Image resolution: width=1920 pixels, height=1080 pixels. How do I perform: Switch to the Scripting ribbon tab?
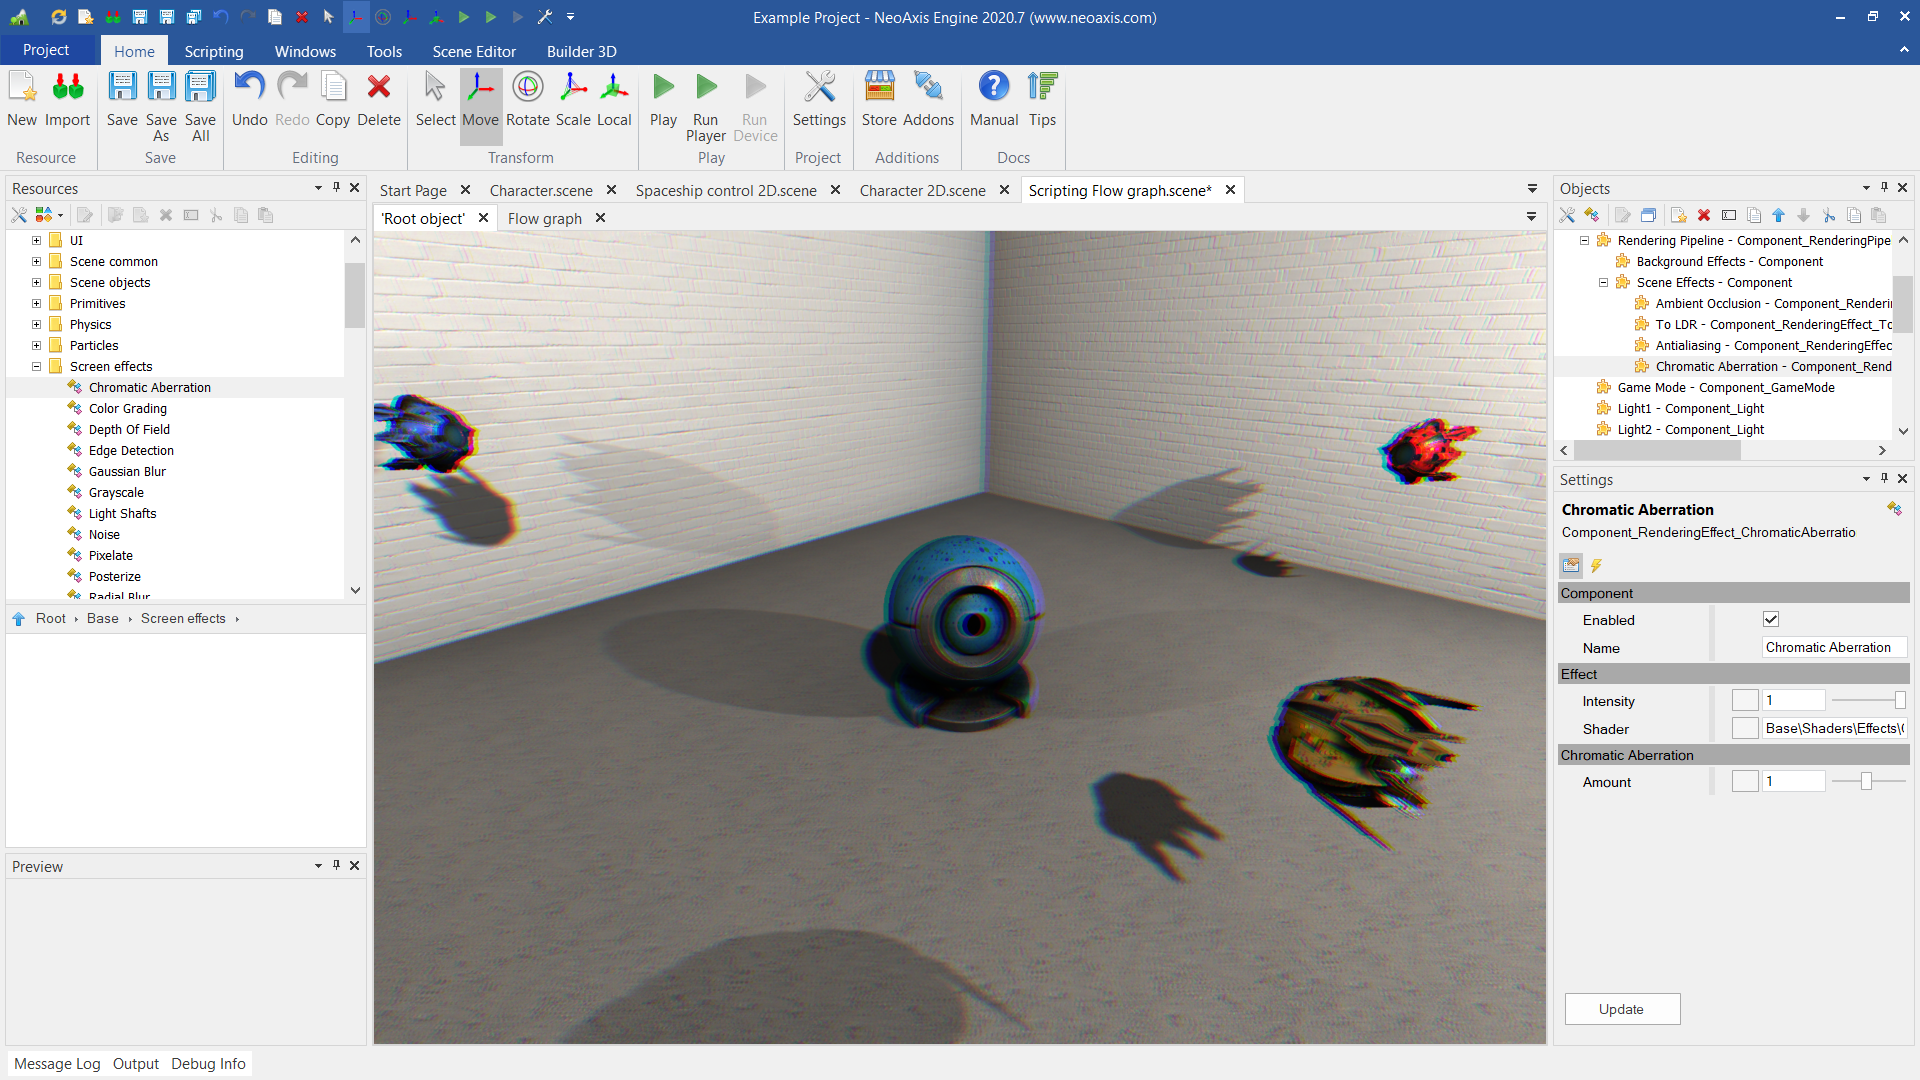click(213, 51)
